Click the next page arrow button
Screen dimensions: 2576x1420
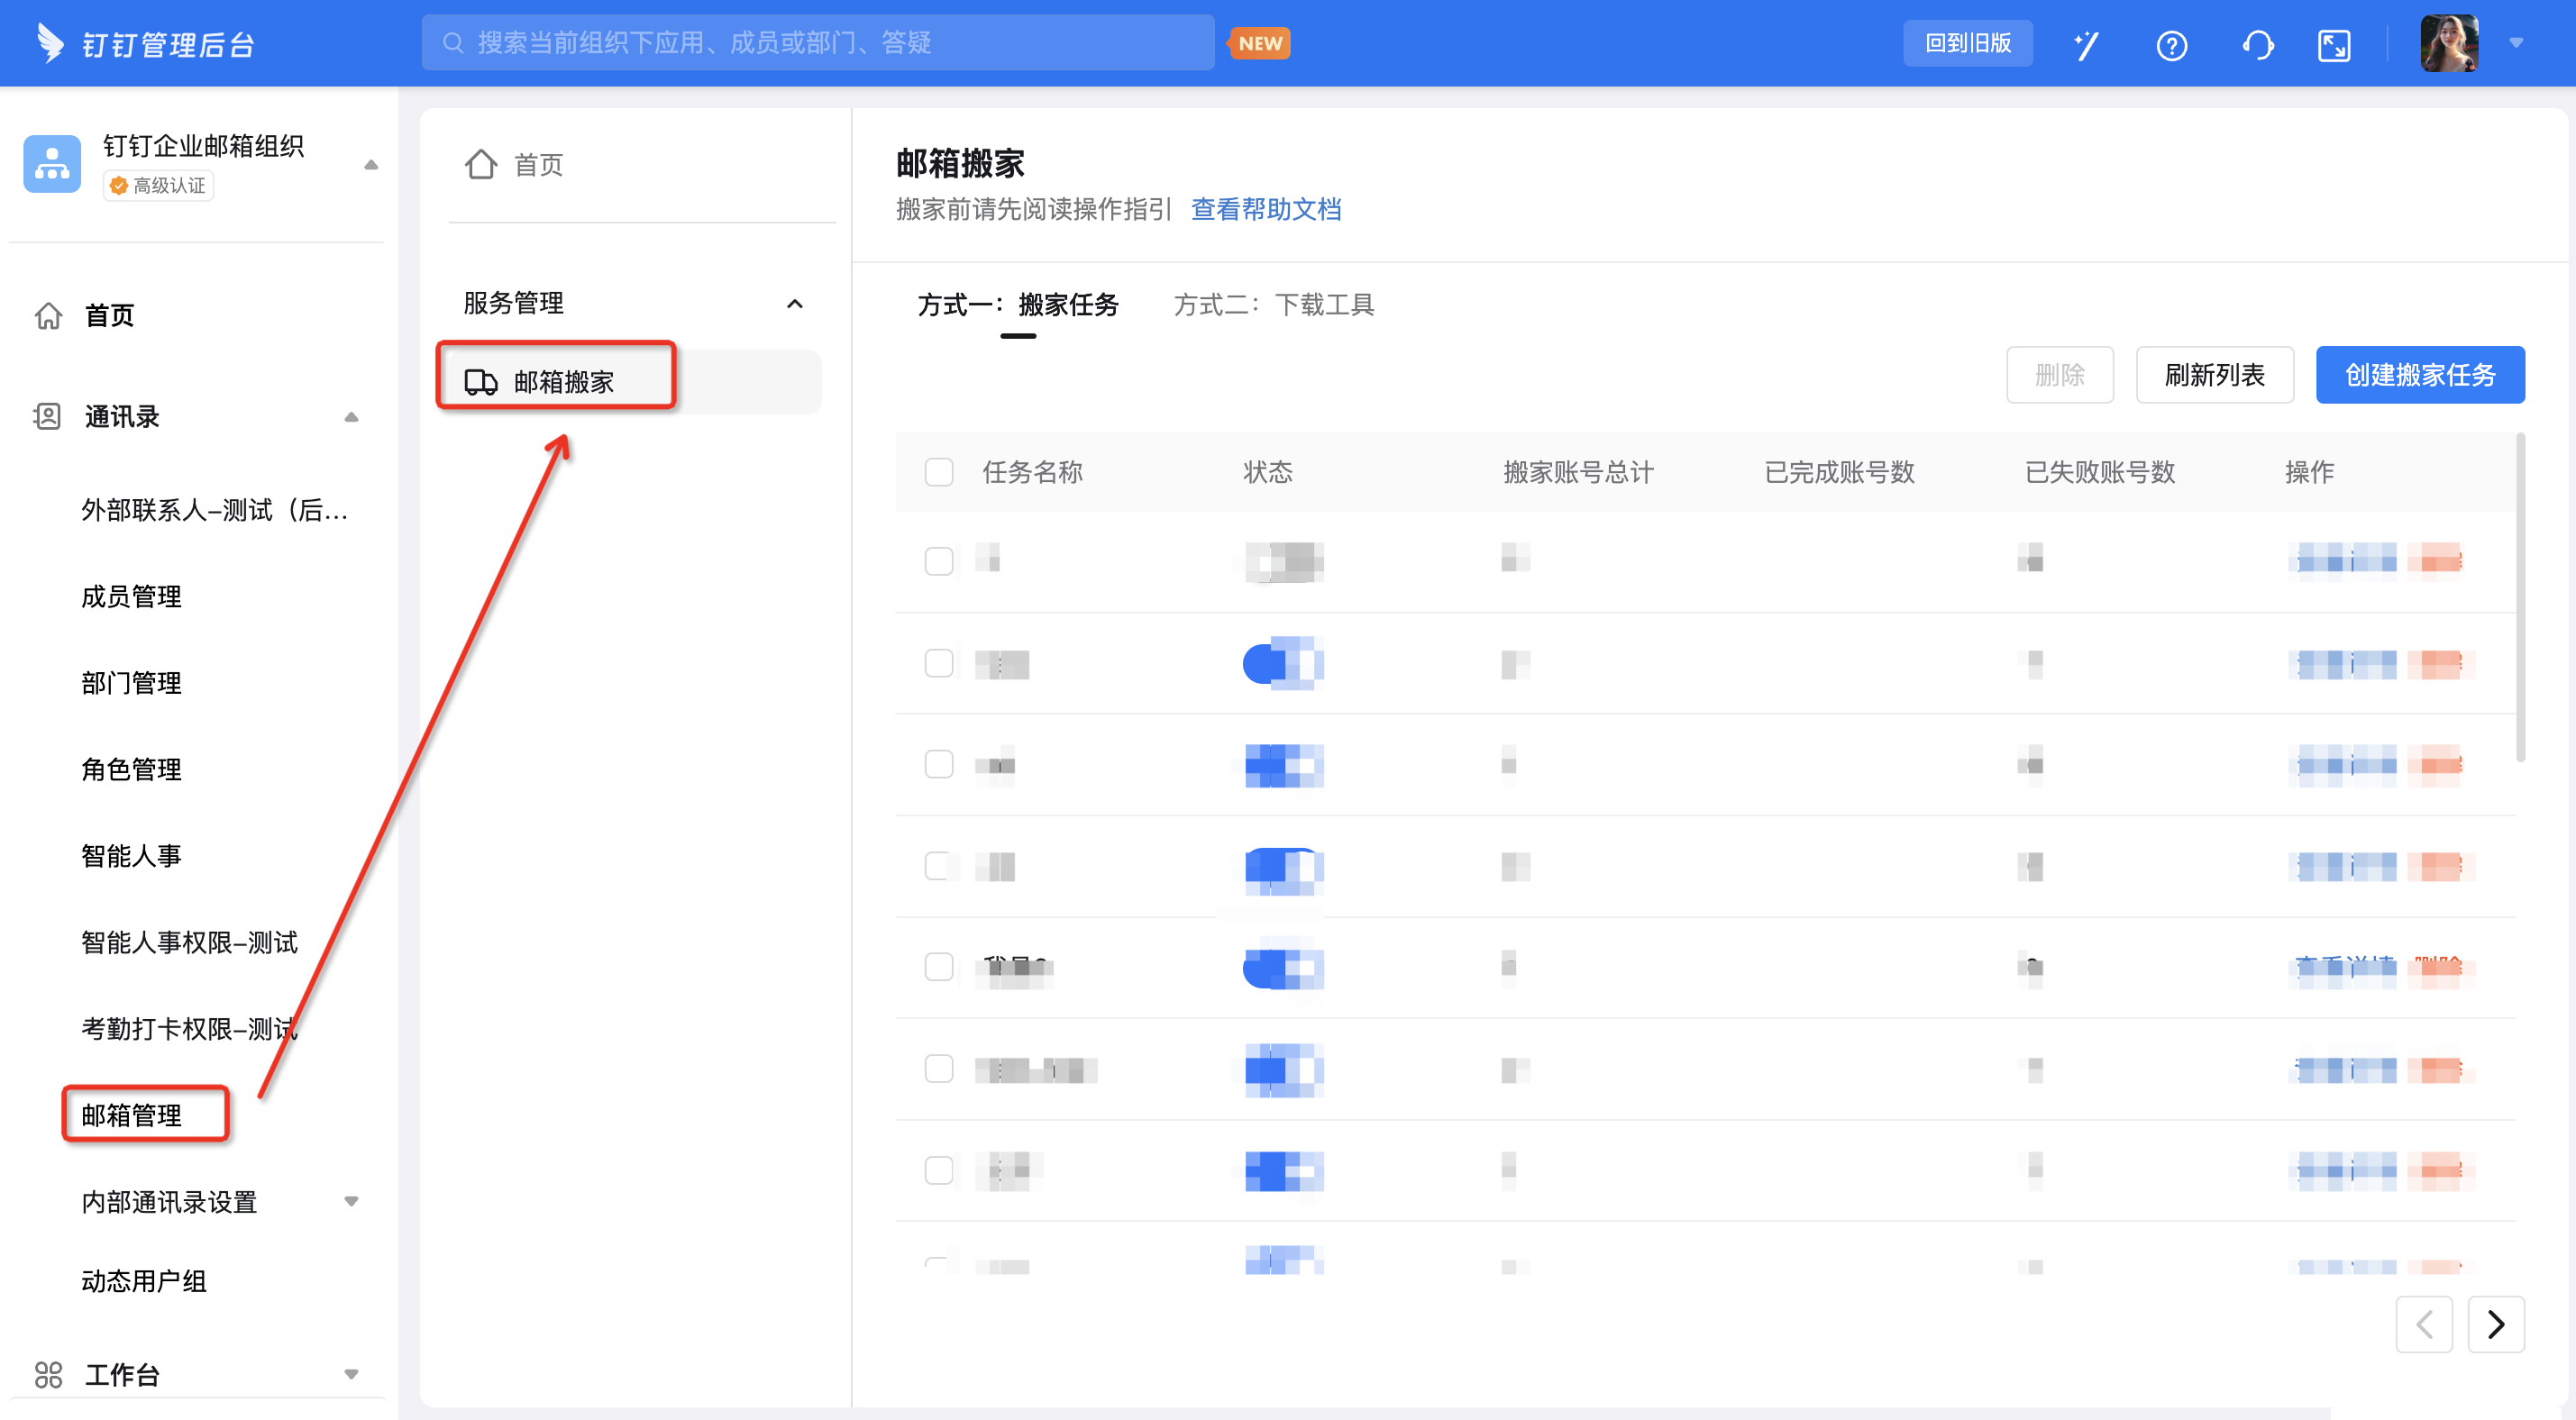click(2496, 1325)
